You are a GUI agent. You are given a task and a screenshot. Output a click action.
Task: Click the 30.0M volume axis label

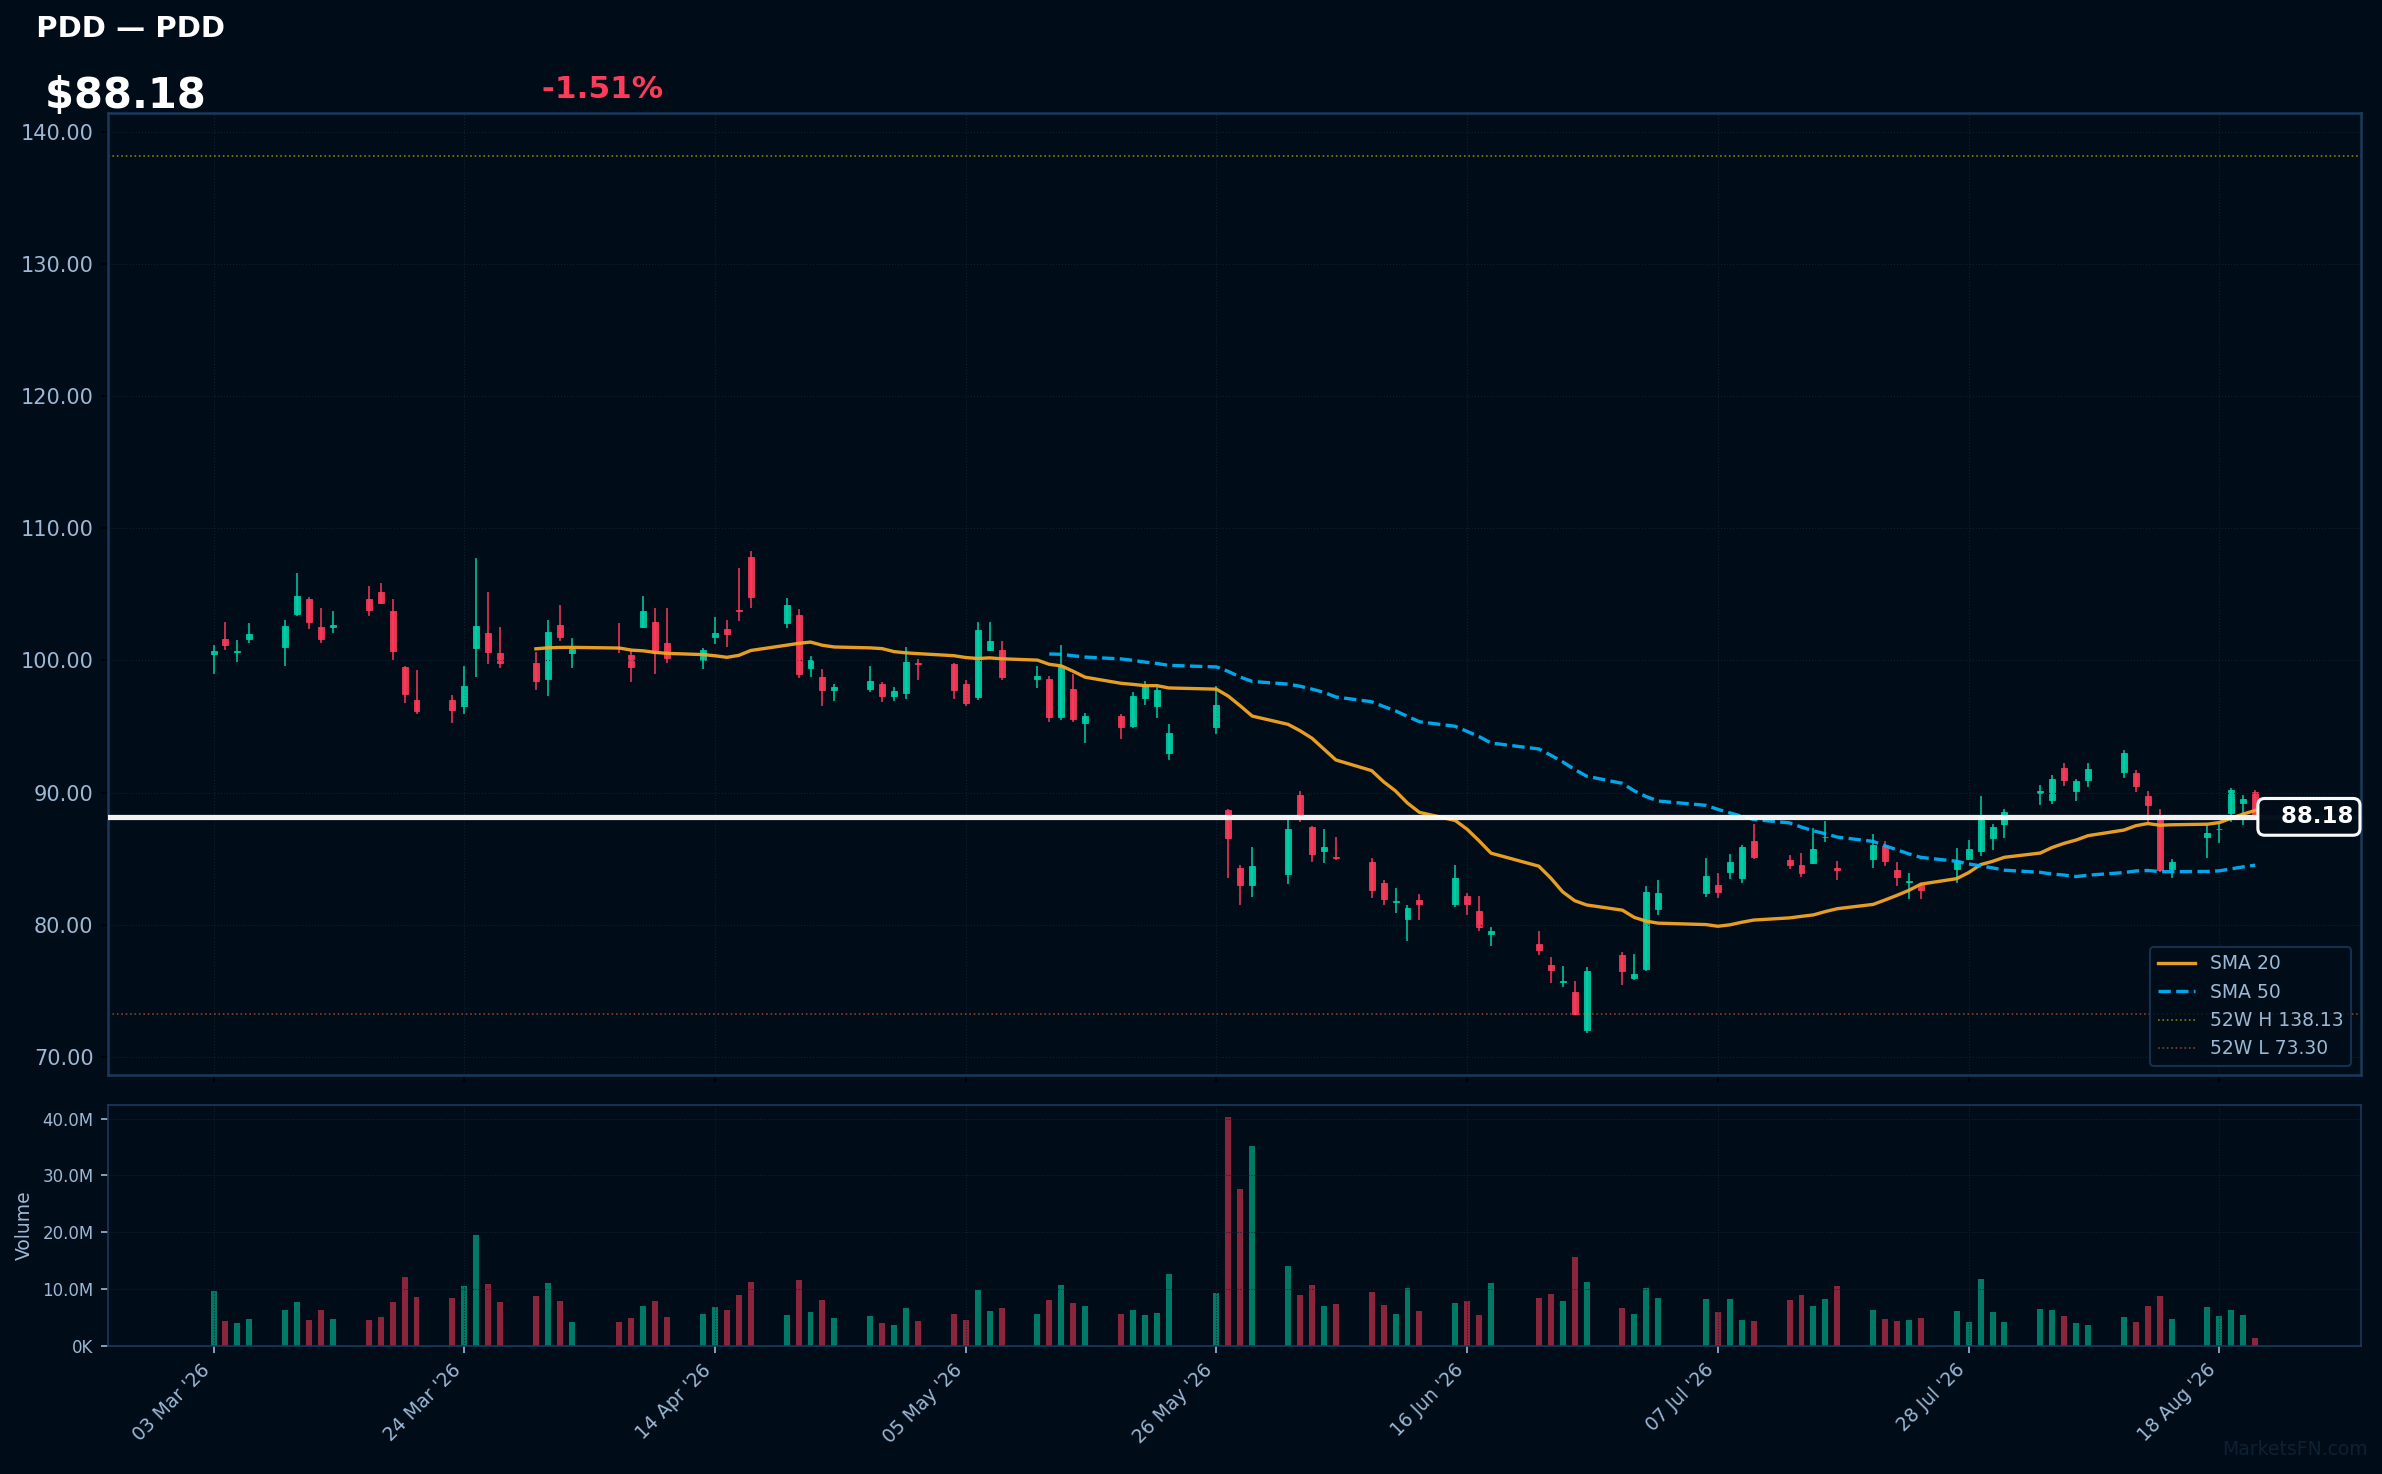pyautogui.click(x=68, y=1175)
